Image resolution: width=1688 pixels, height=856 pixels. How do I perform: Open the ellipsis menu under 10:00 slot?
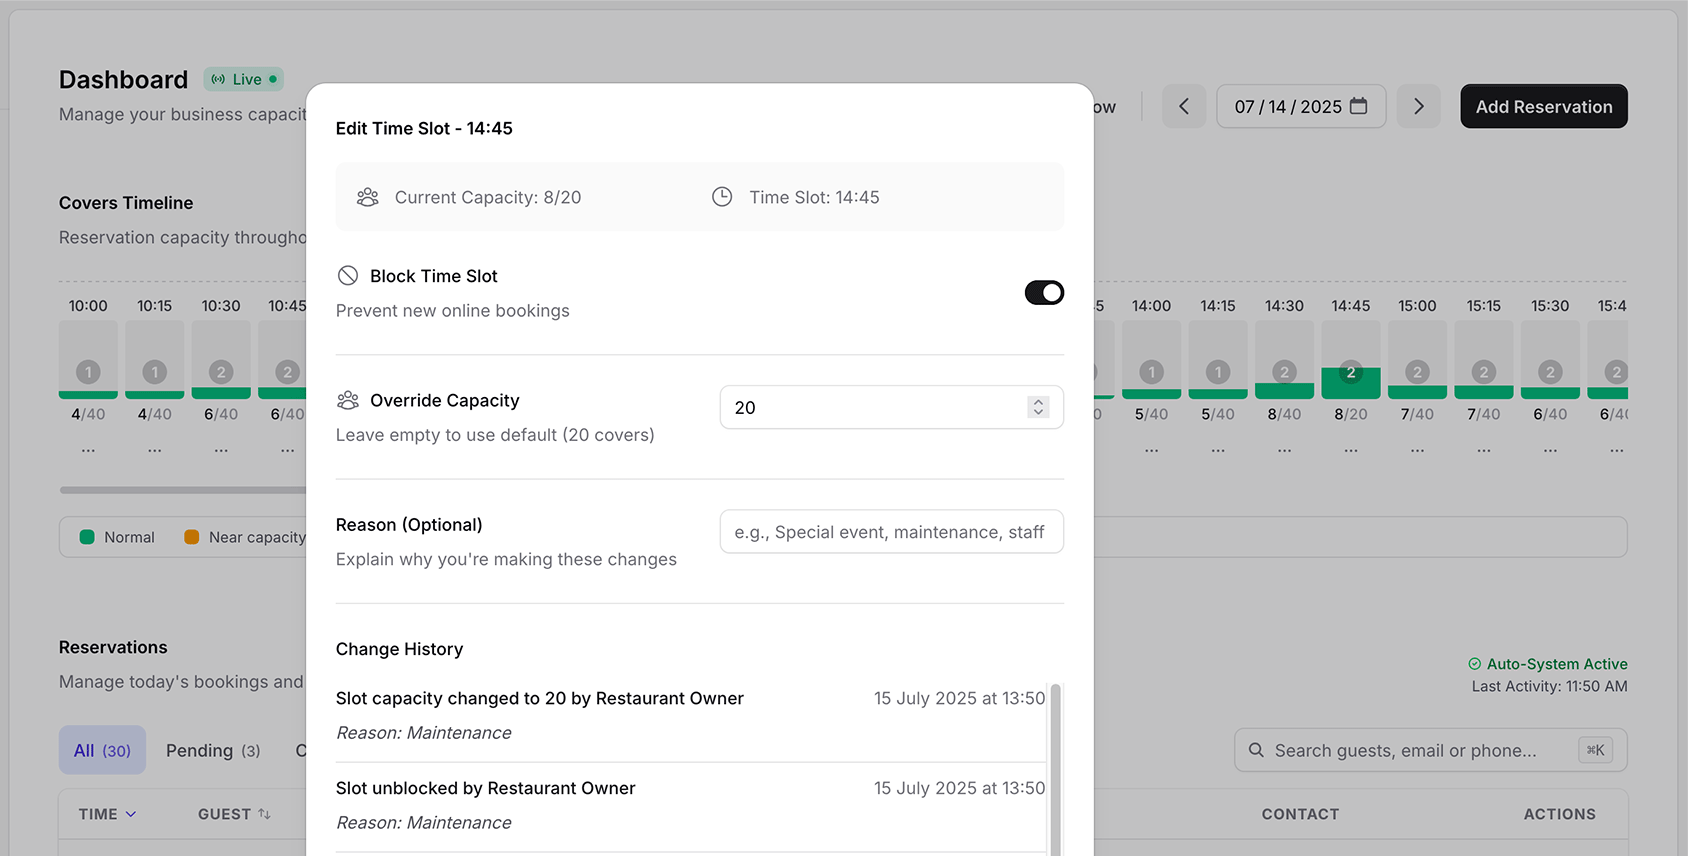88,451
